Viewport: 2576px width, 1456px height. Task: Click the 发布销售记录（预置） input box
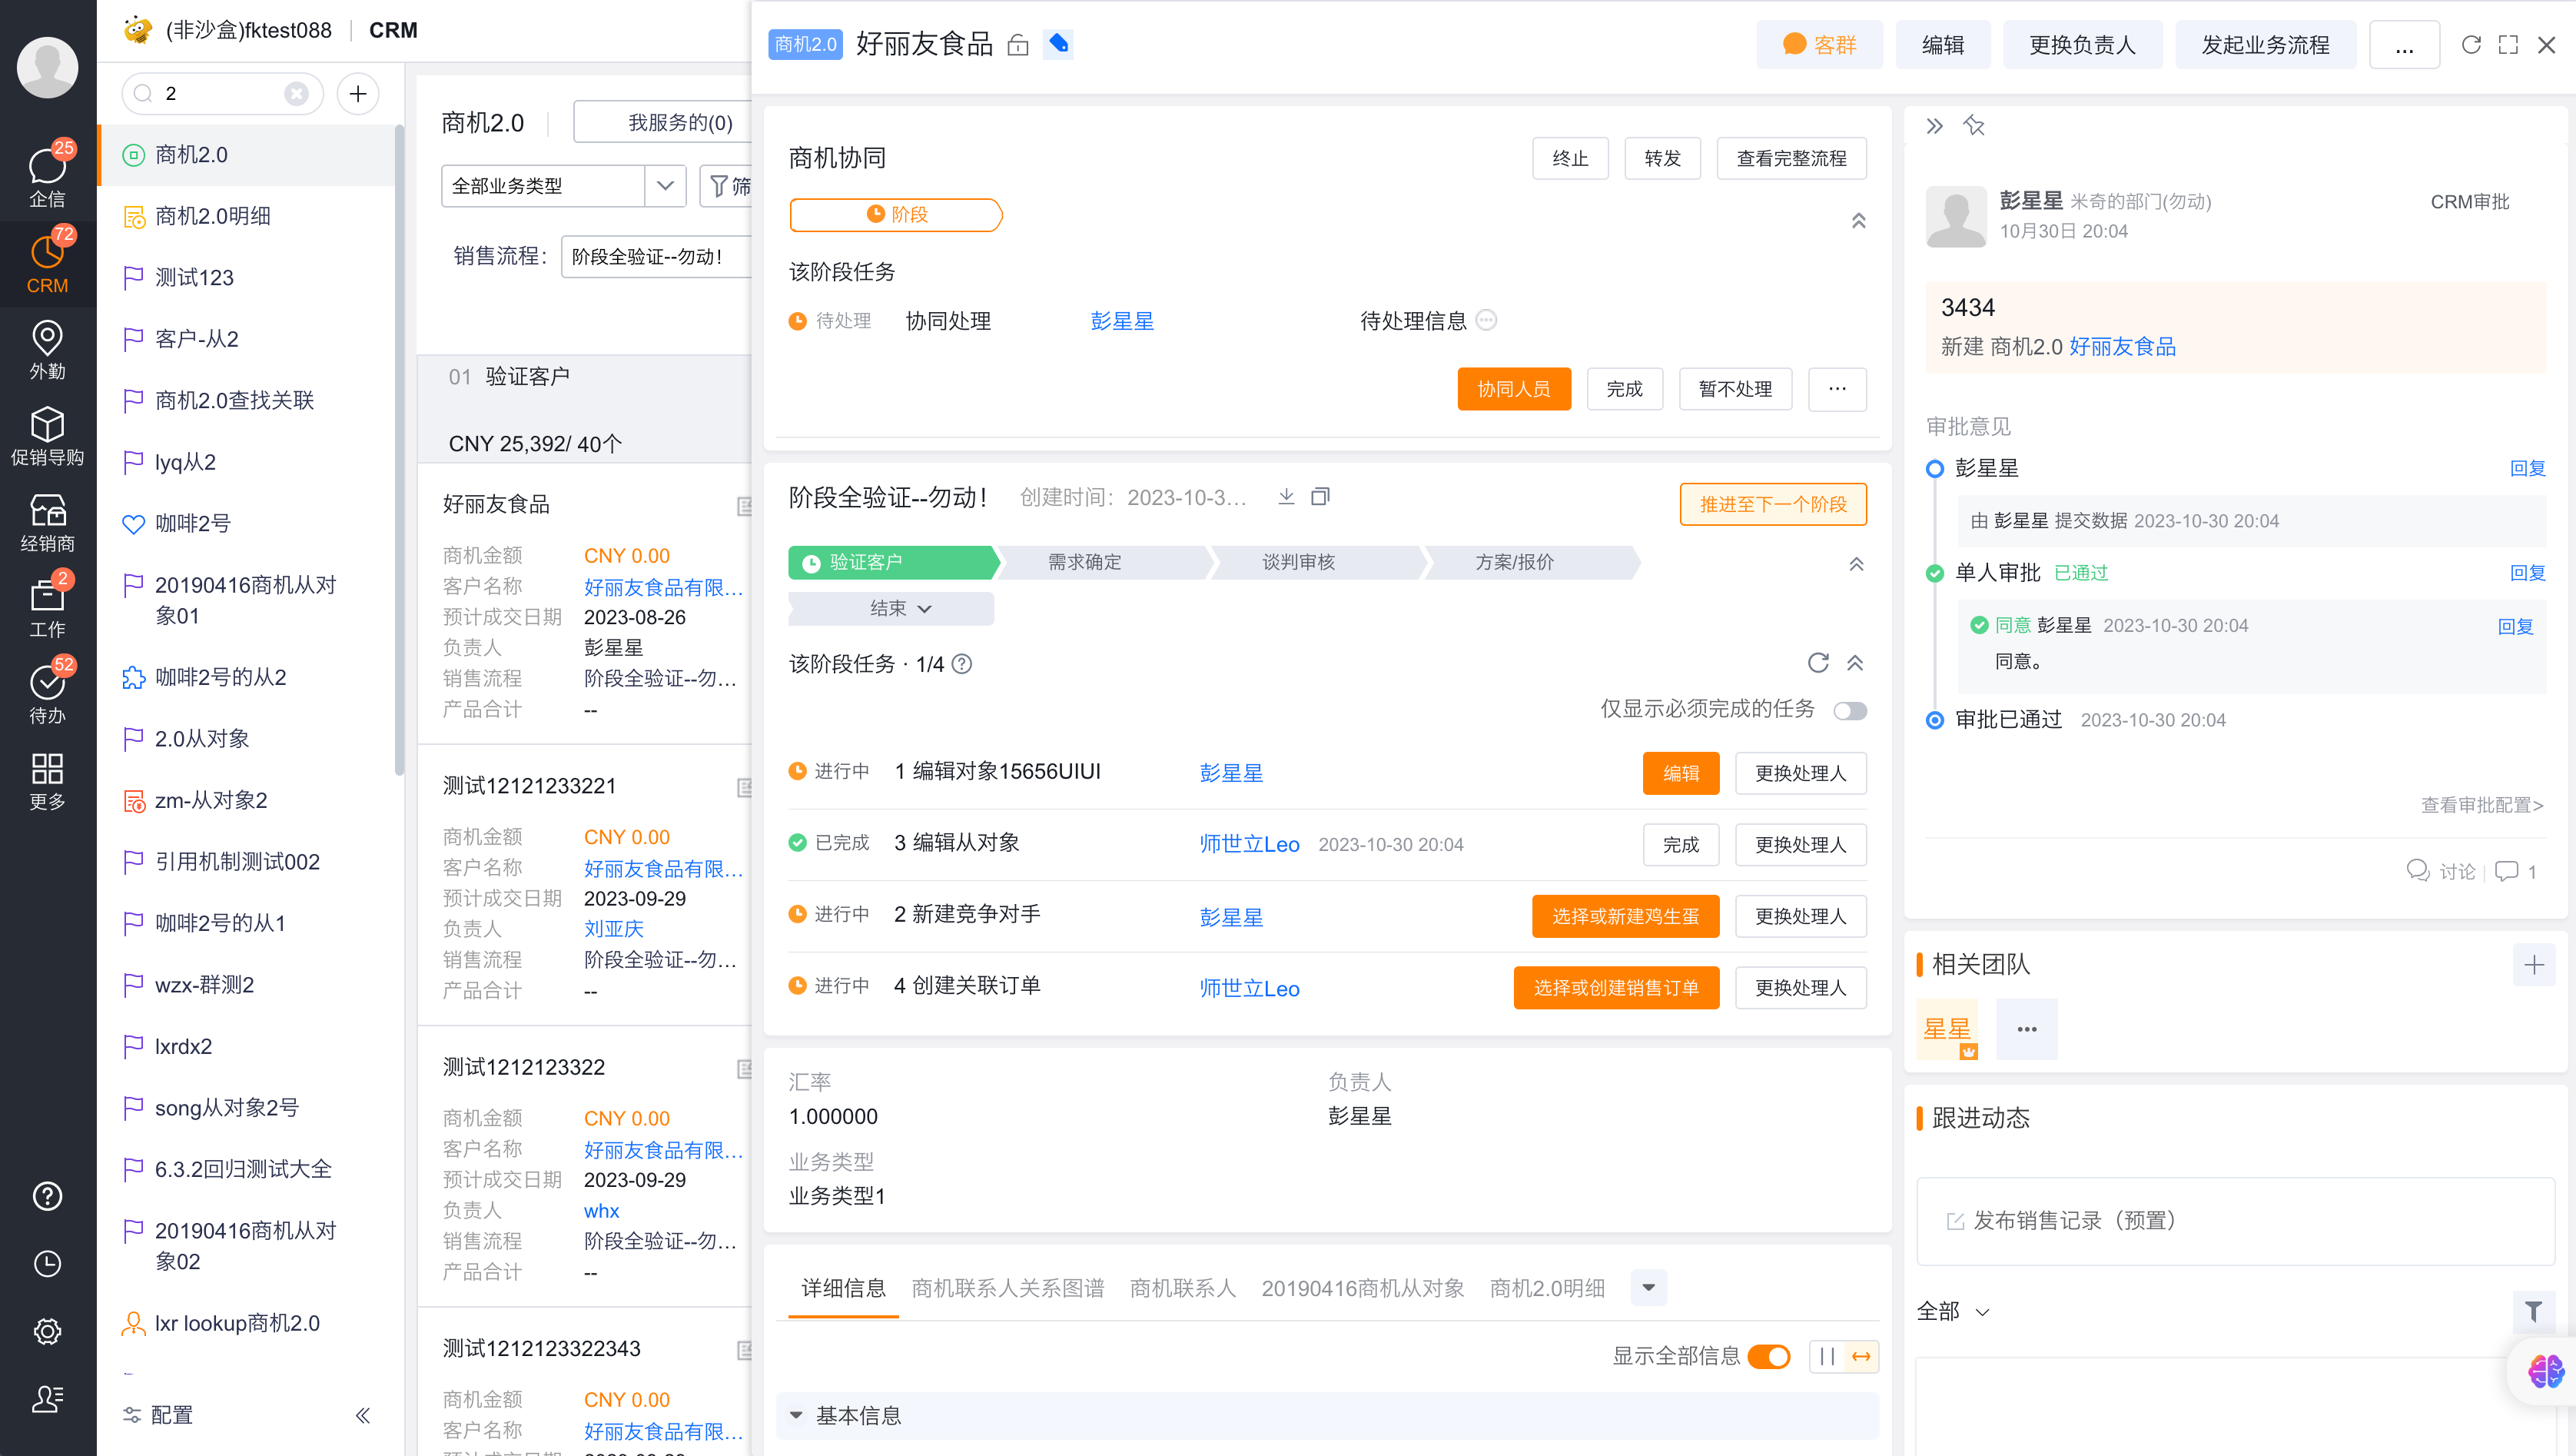pos(2235,1220)
